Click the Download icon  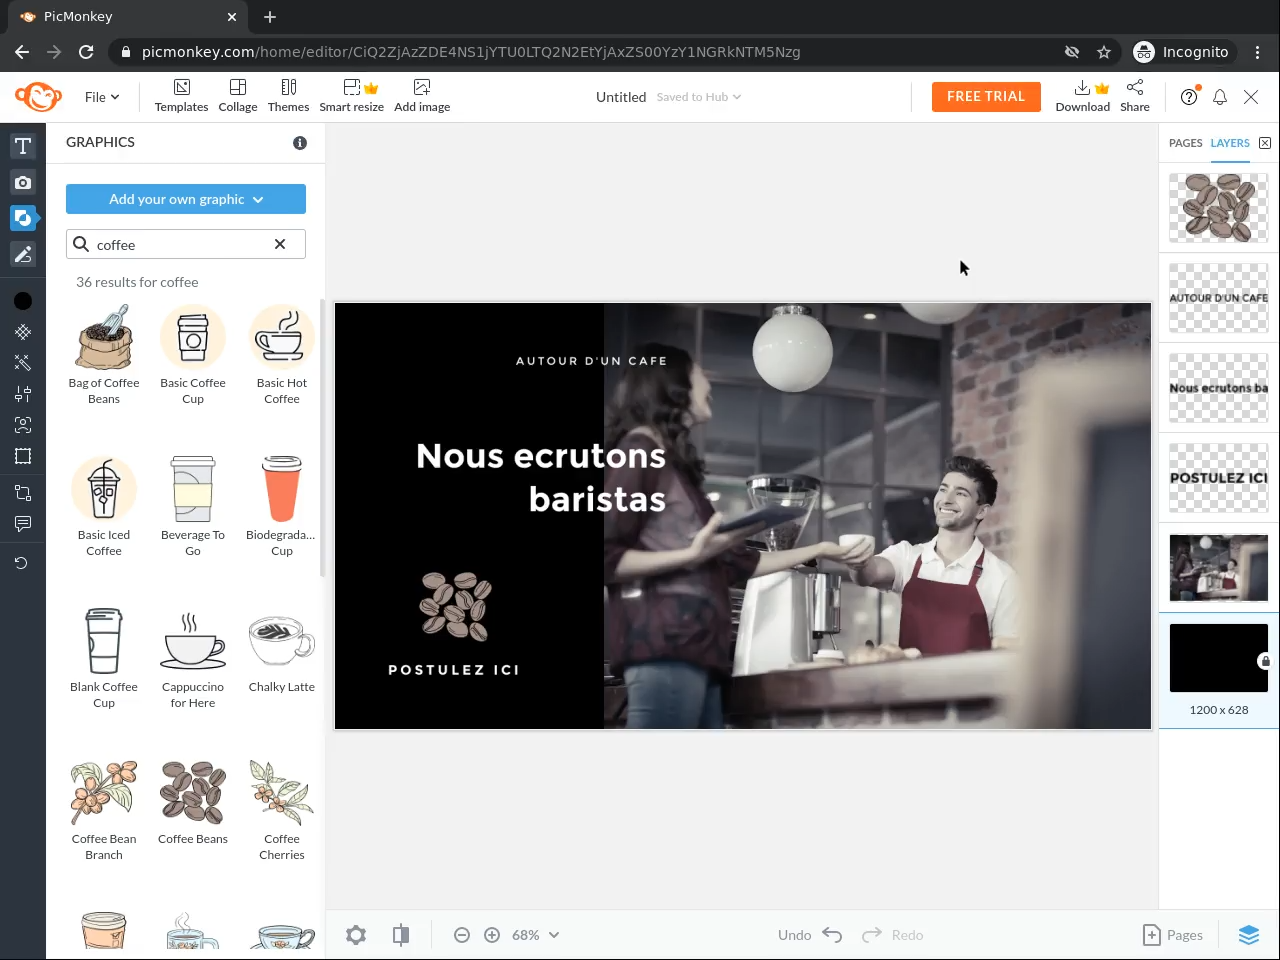pos(1082,96)
